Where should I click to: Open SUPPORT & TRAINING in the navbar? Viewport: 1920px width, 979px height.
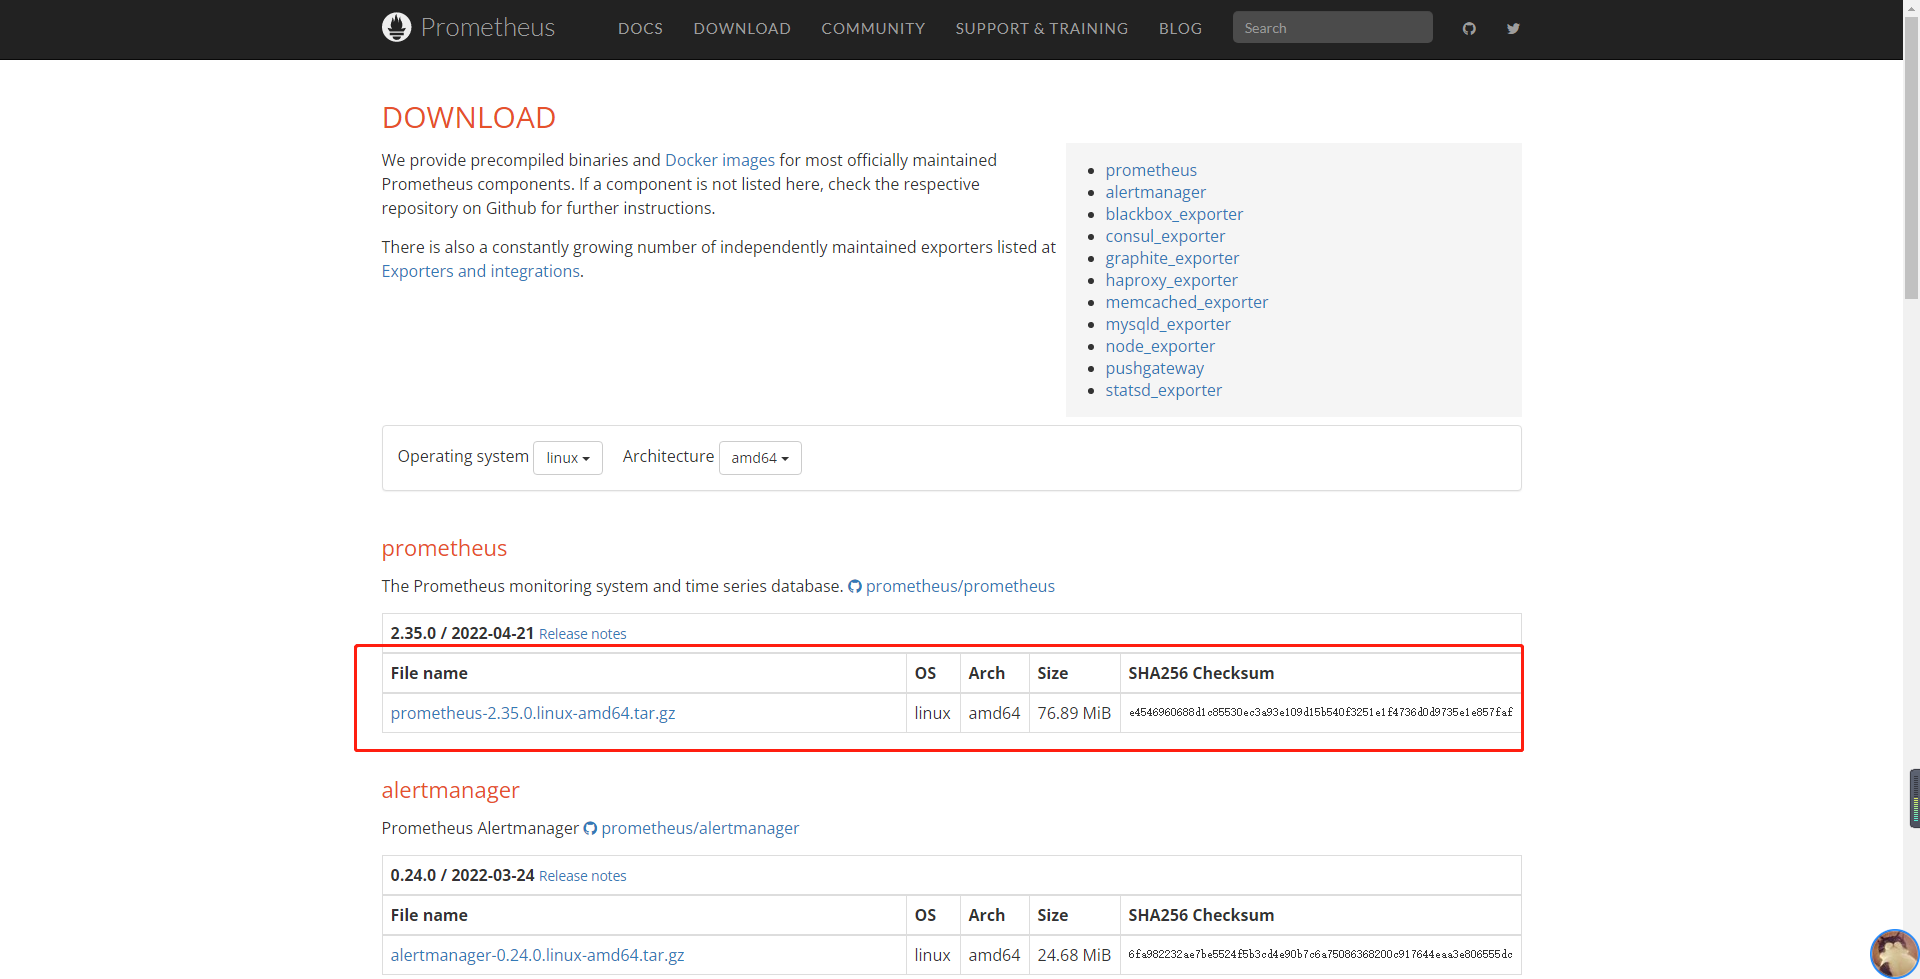(x=1041, y=28)
